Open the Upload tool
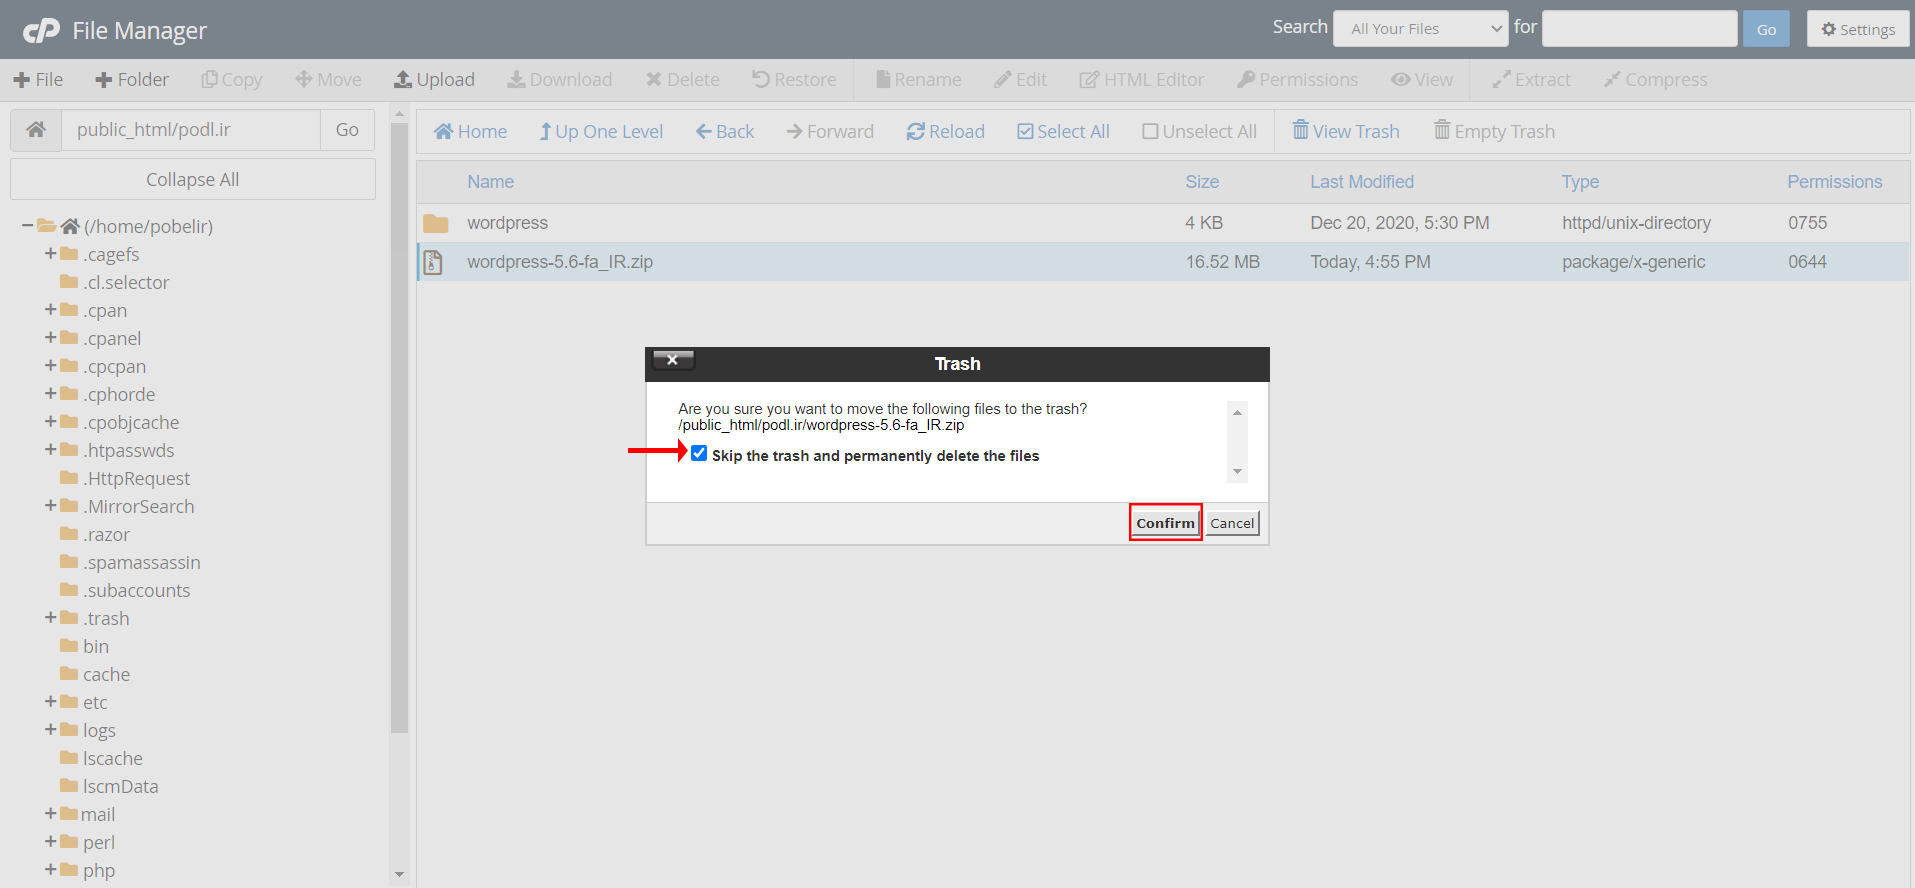Viewport: 1915px width, 888px height. pos(435,80)
